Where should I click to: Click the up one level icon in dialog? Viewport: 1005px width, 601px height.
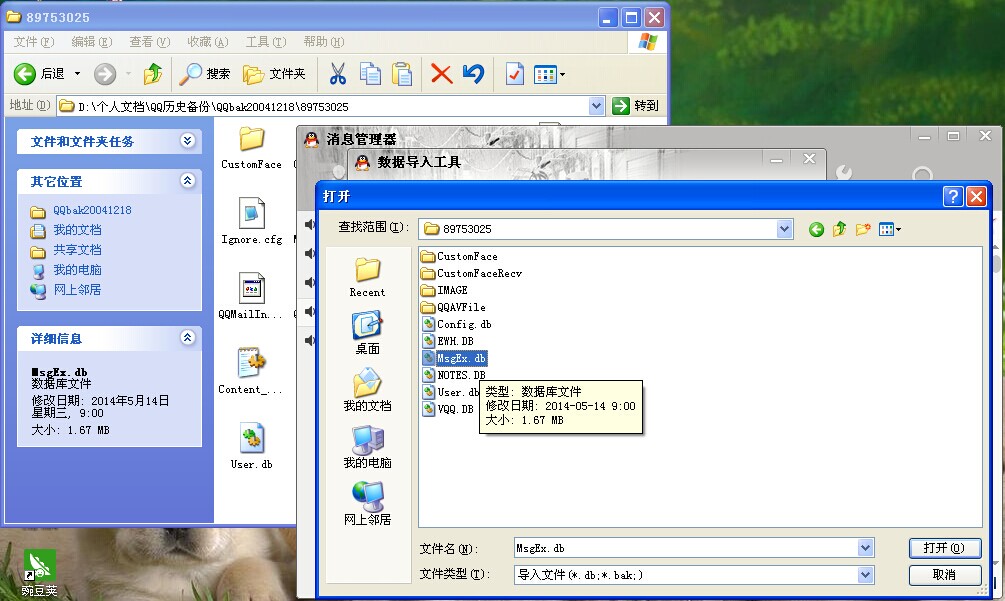pyautogui.click(x=840, y=229)
